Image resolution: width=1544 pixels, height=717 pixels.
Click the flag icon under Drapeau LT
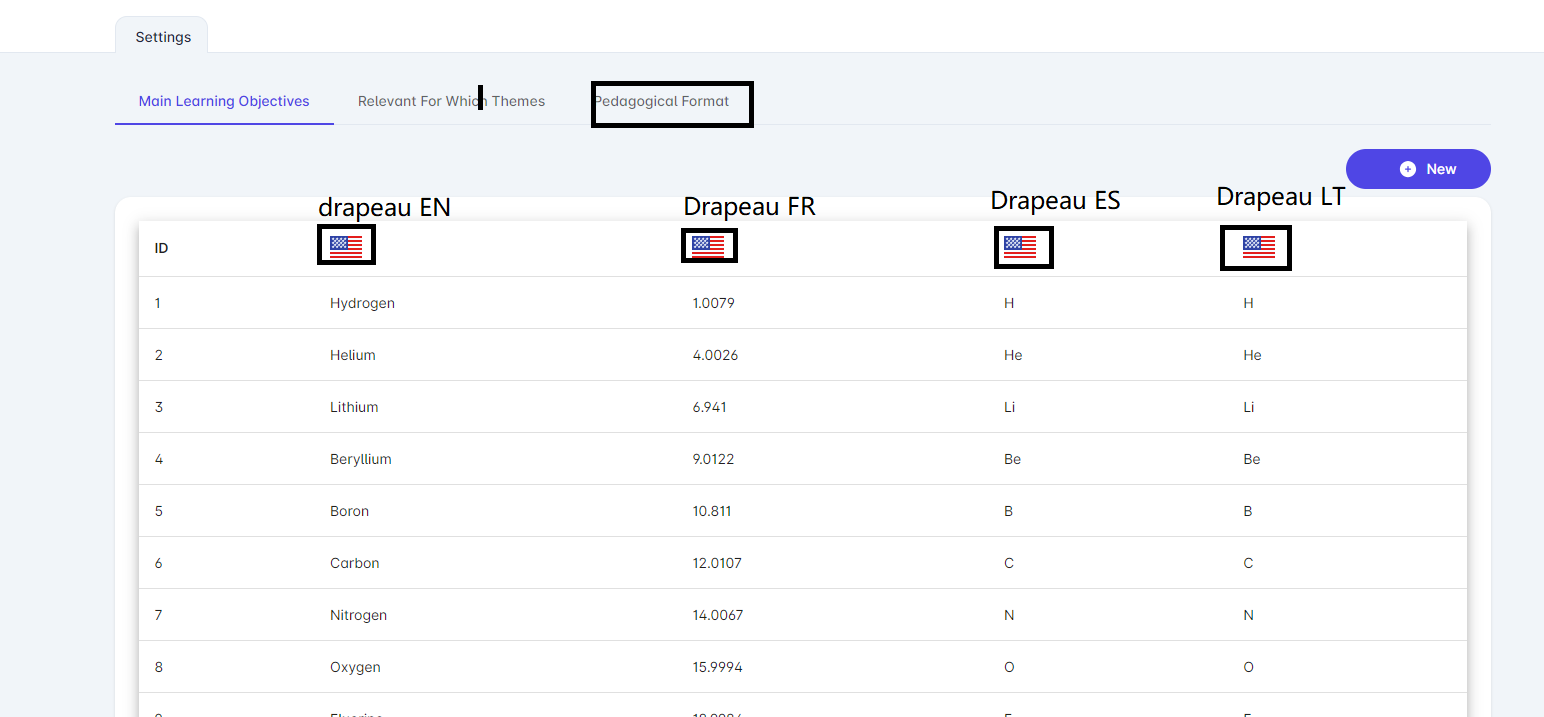(1259, 247)
